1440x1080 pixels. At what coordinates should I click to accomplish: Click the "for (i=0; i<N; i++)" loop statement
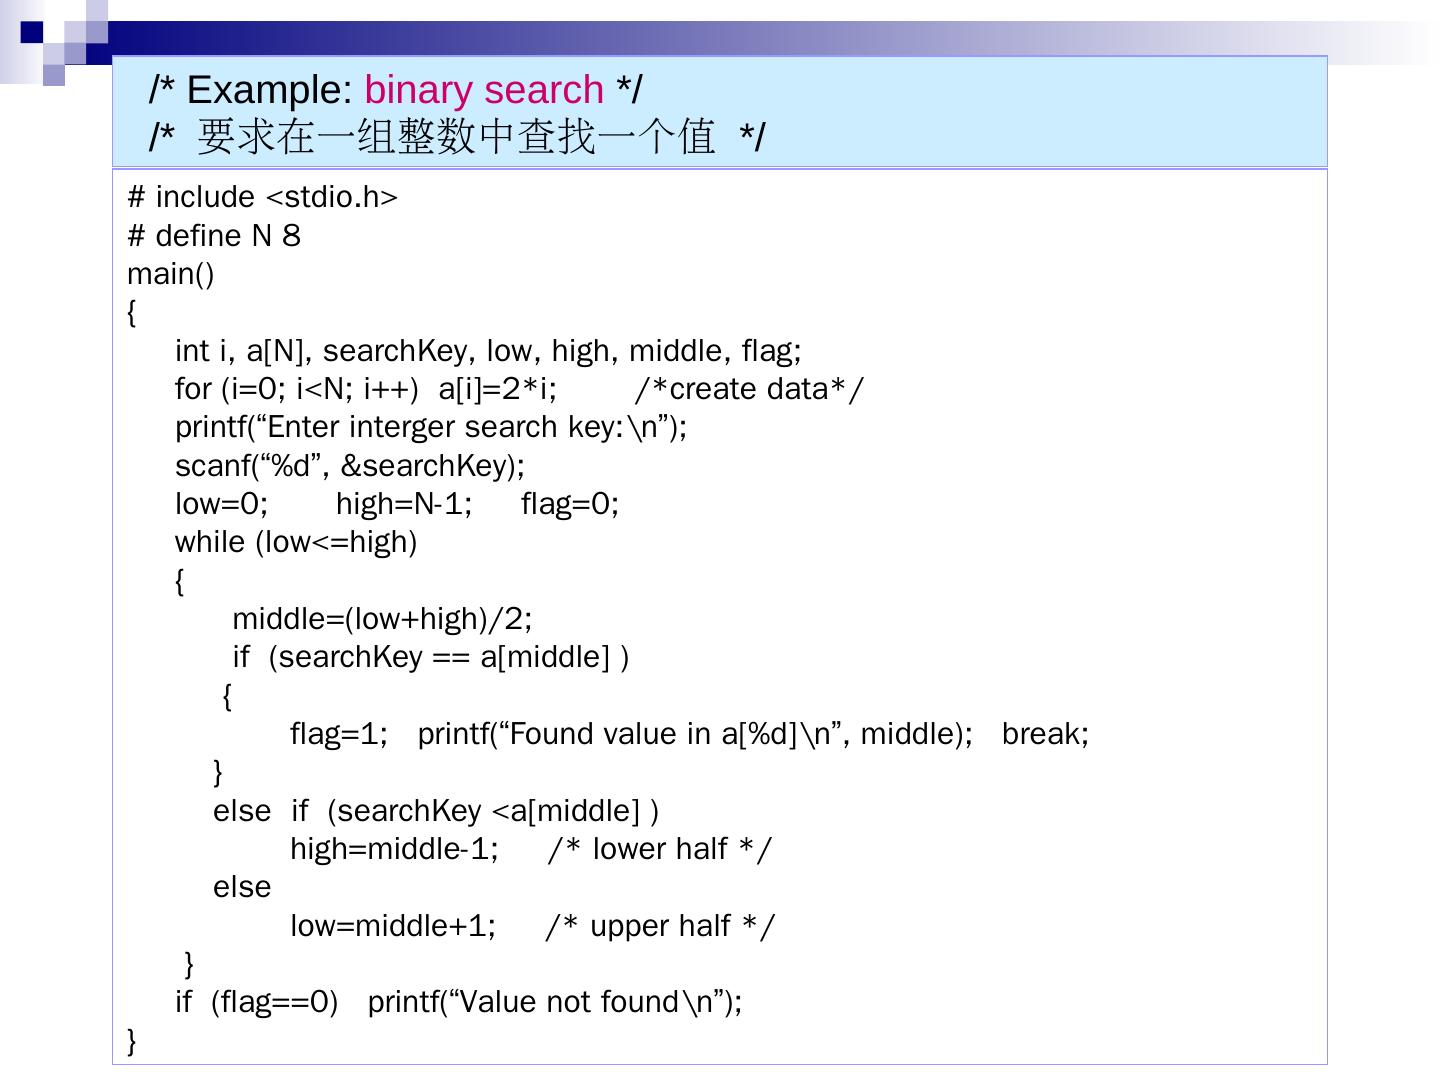pyautogui.click(x=366, y=389)
